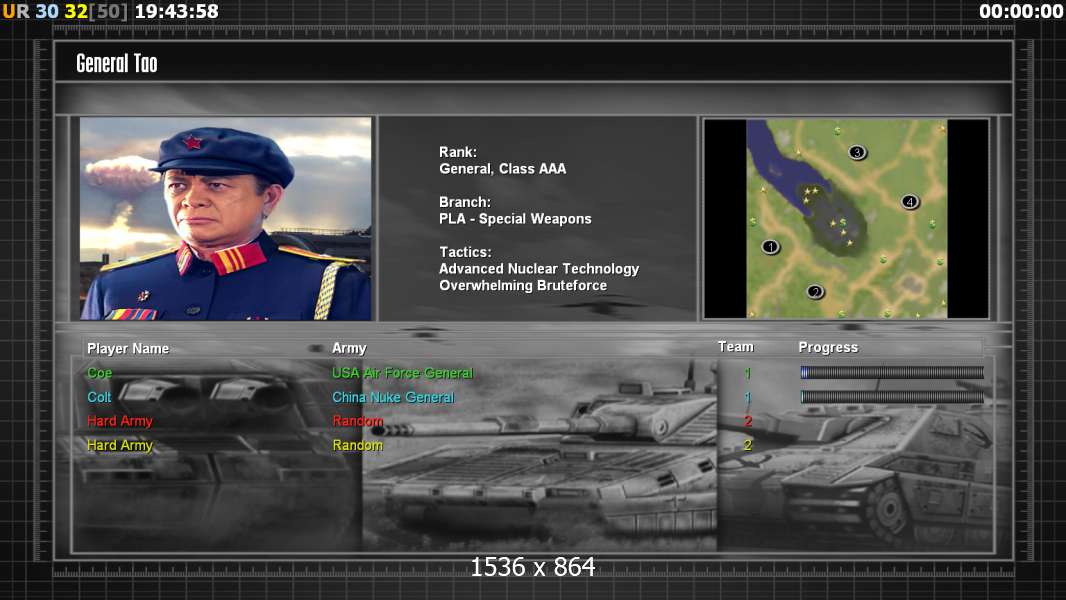
Task: Click the 'General Tao' title text
Action: point(116,63)
